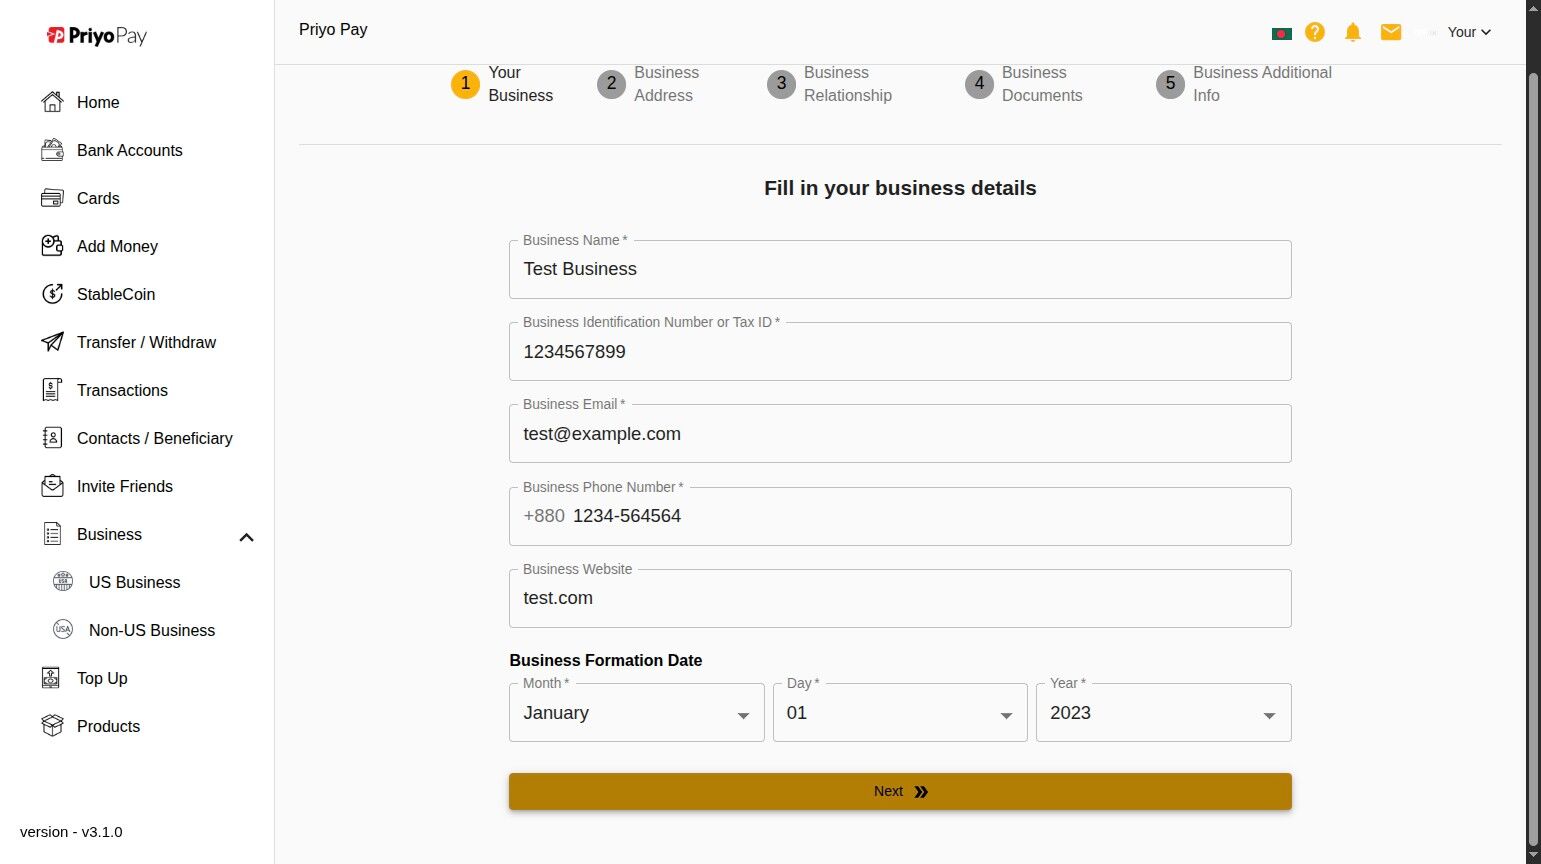Open Bank Accounts wallet icon
Viewport: 1541px width, 864px height.
52,150
